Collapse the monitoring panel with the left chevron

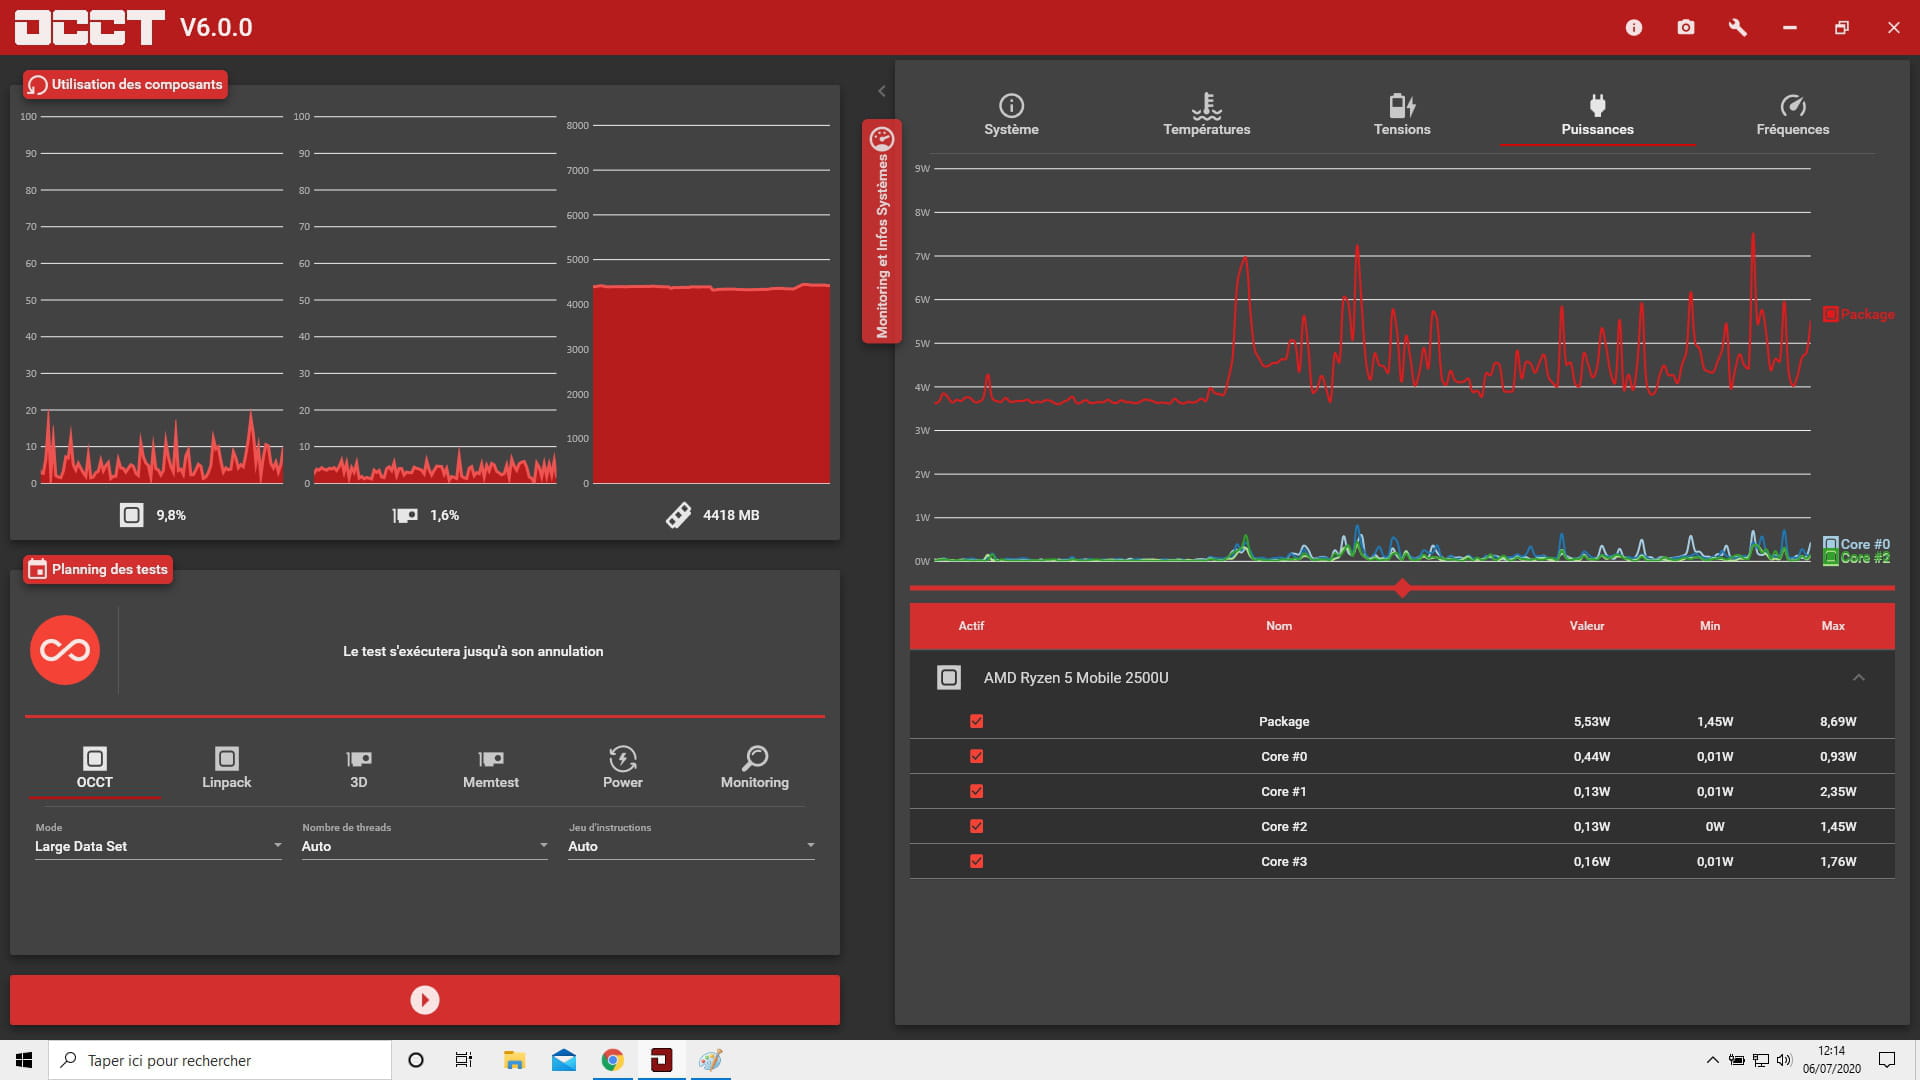coord(881,91)
